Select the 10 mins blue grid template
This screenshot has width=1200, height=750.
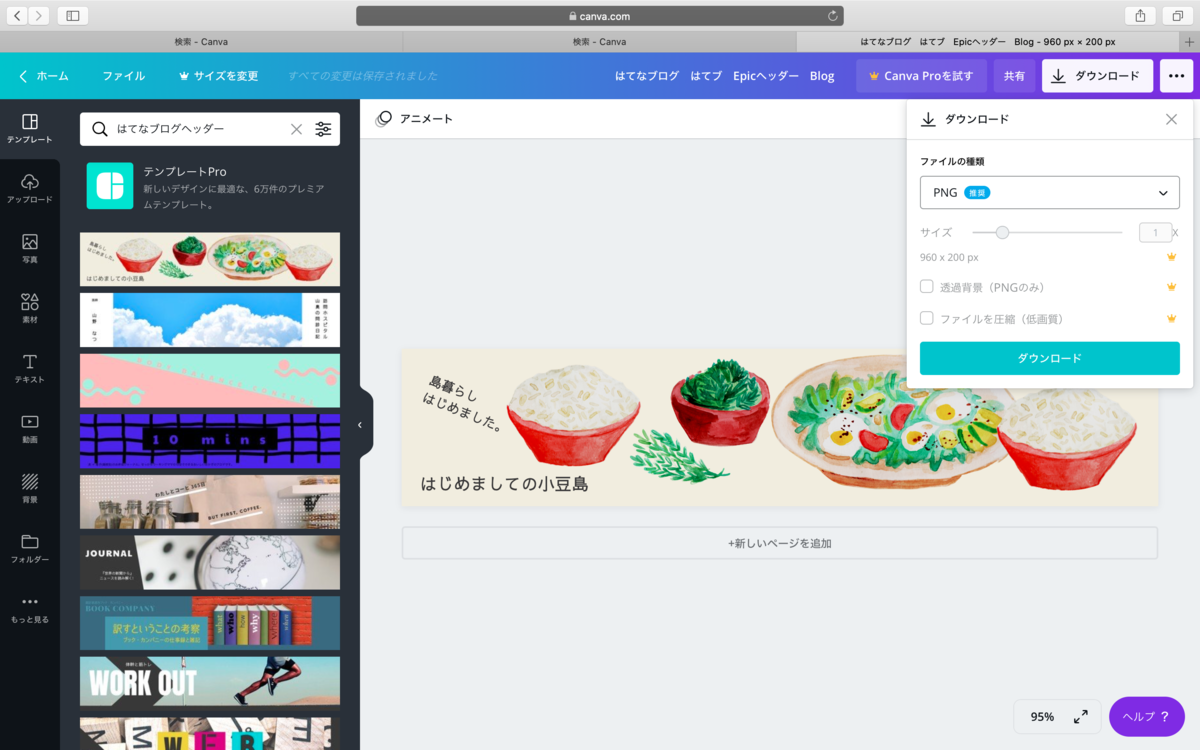[210, 441]
